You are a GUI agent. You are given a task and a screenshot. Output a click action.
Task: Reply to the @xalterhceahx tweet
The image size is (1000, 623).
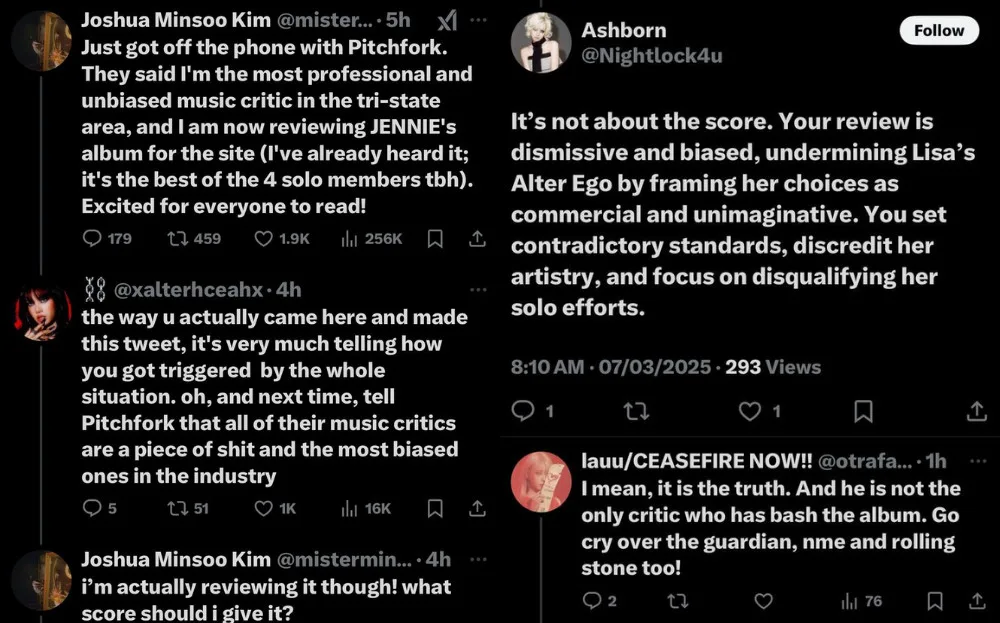93,508
